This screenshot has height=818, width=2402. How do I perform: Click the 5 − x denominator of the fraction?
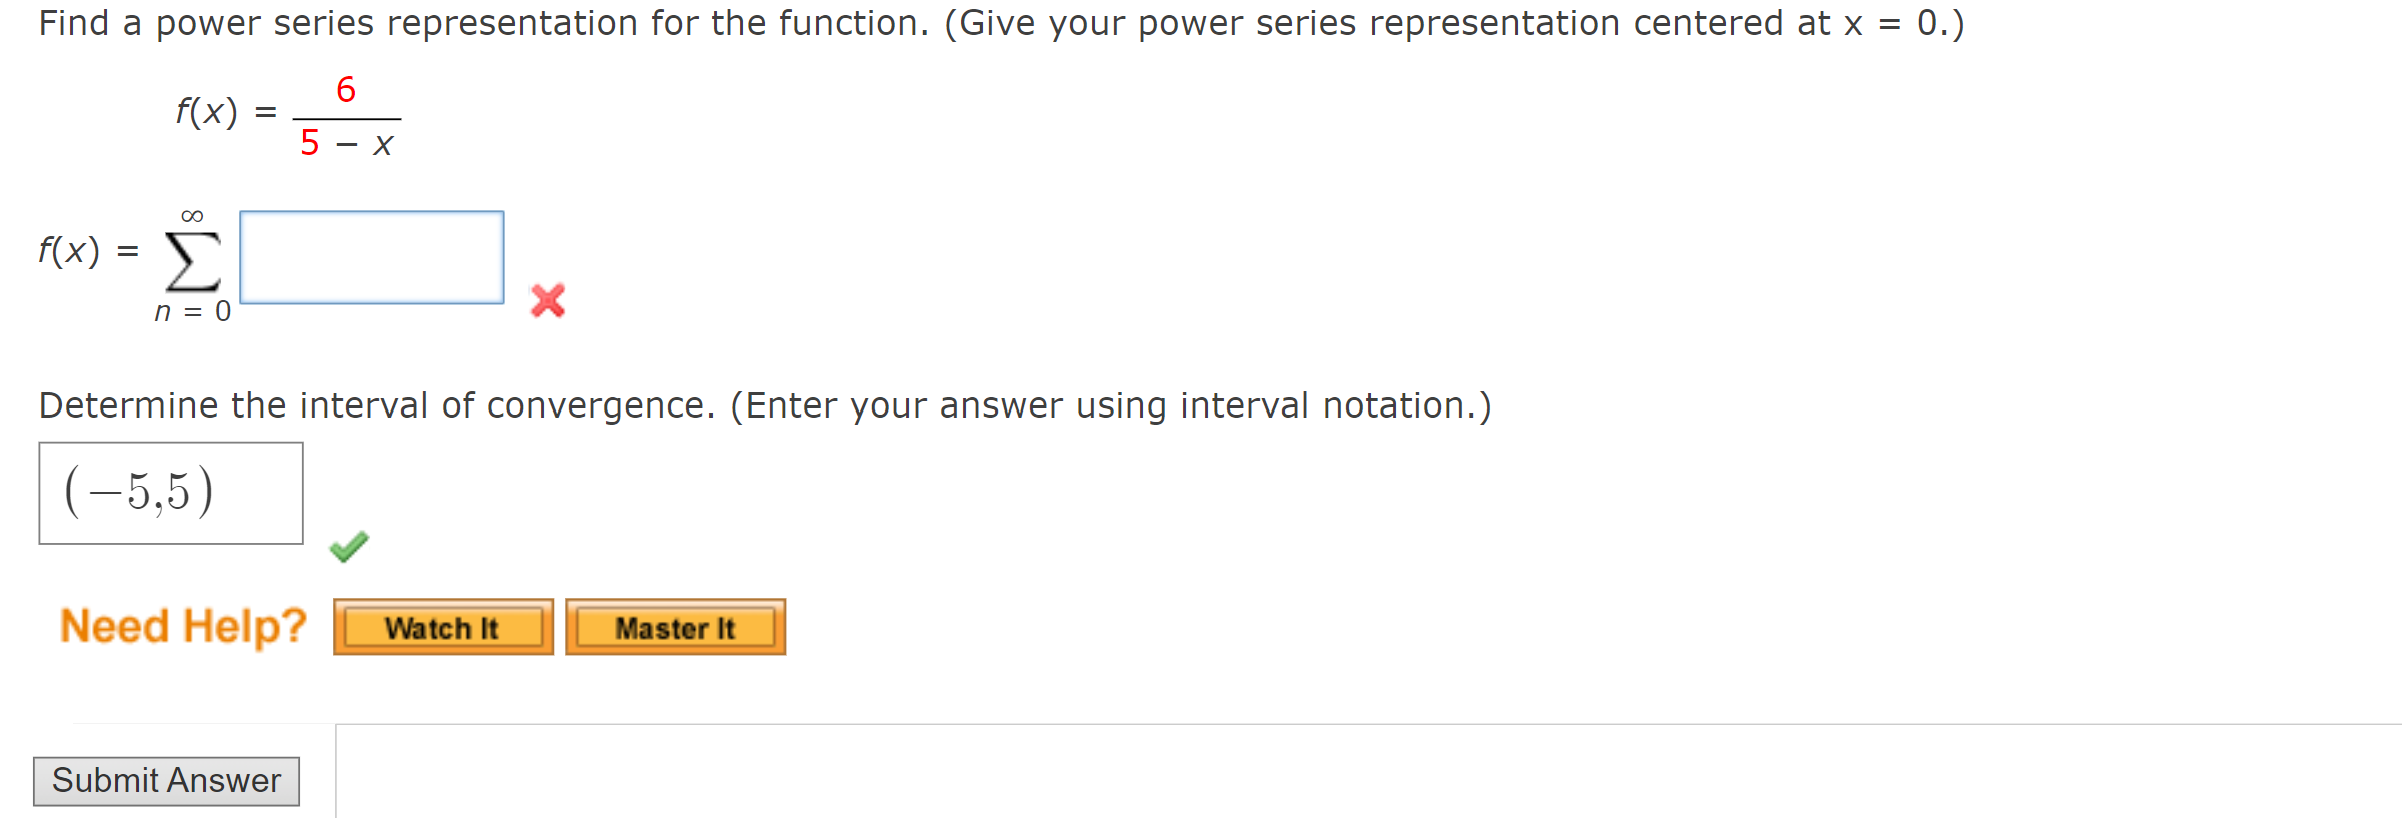pos(347,143)
